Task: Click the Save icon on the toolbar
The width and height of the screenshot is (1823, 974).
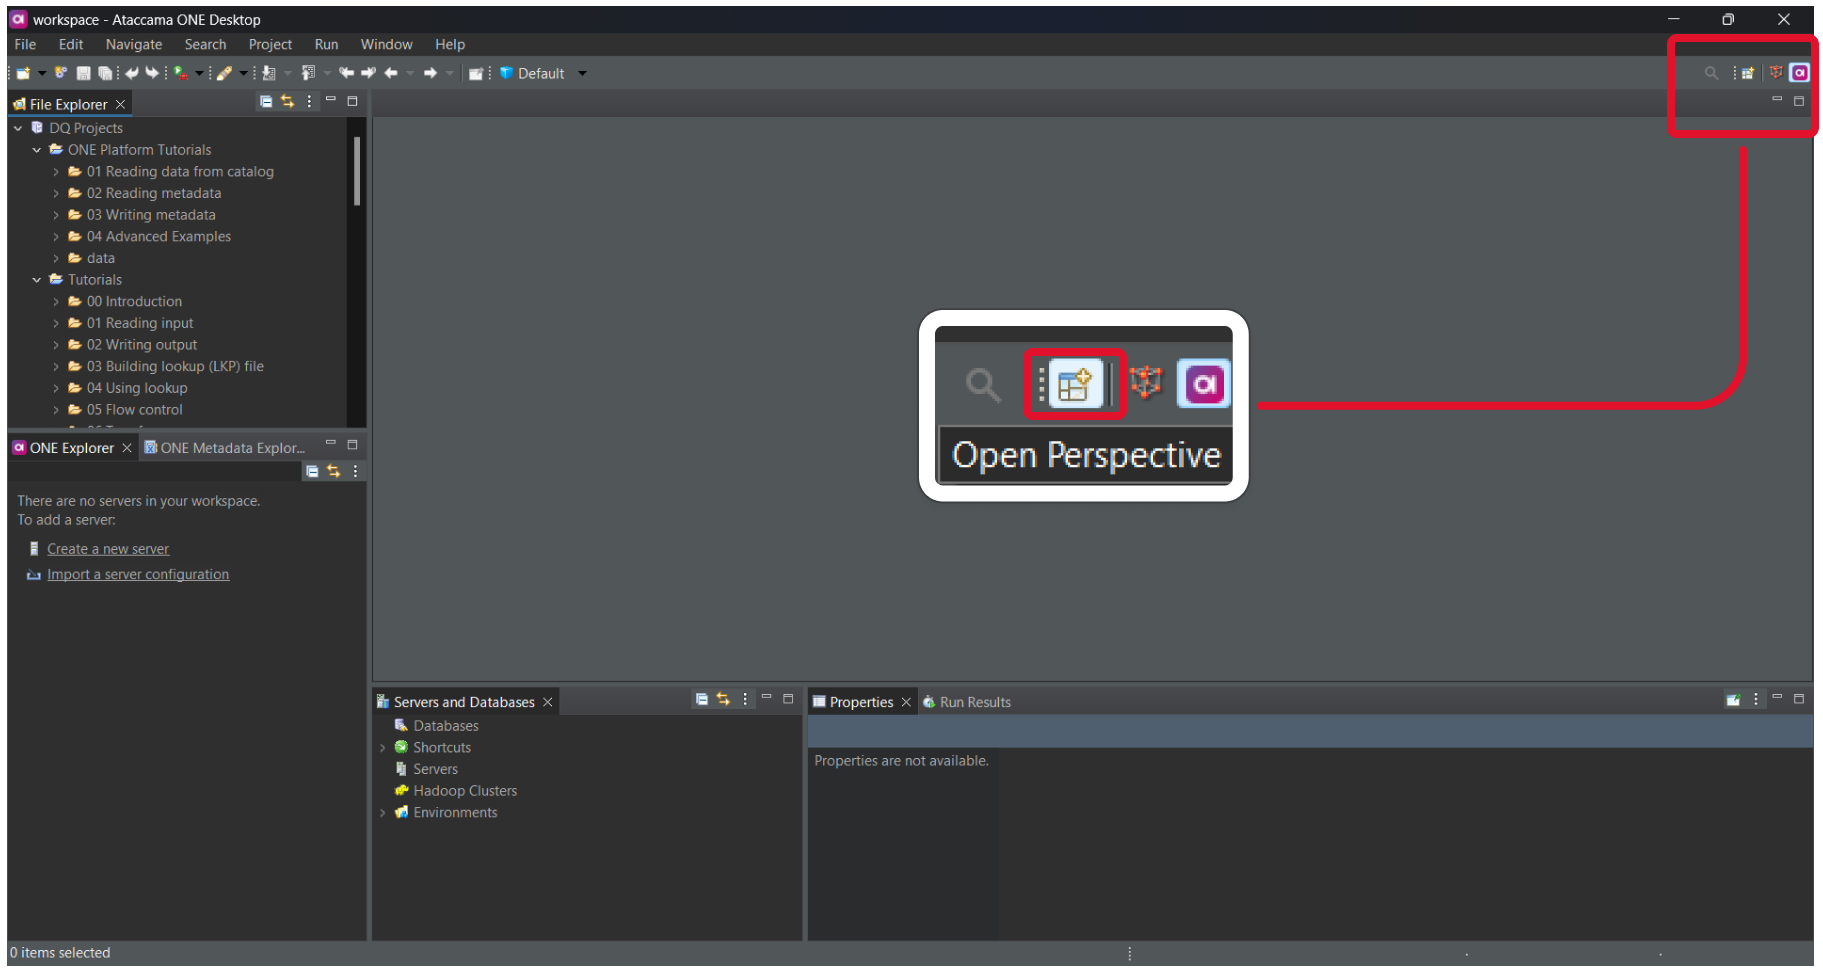Action: tap(82, 72)
